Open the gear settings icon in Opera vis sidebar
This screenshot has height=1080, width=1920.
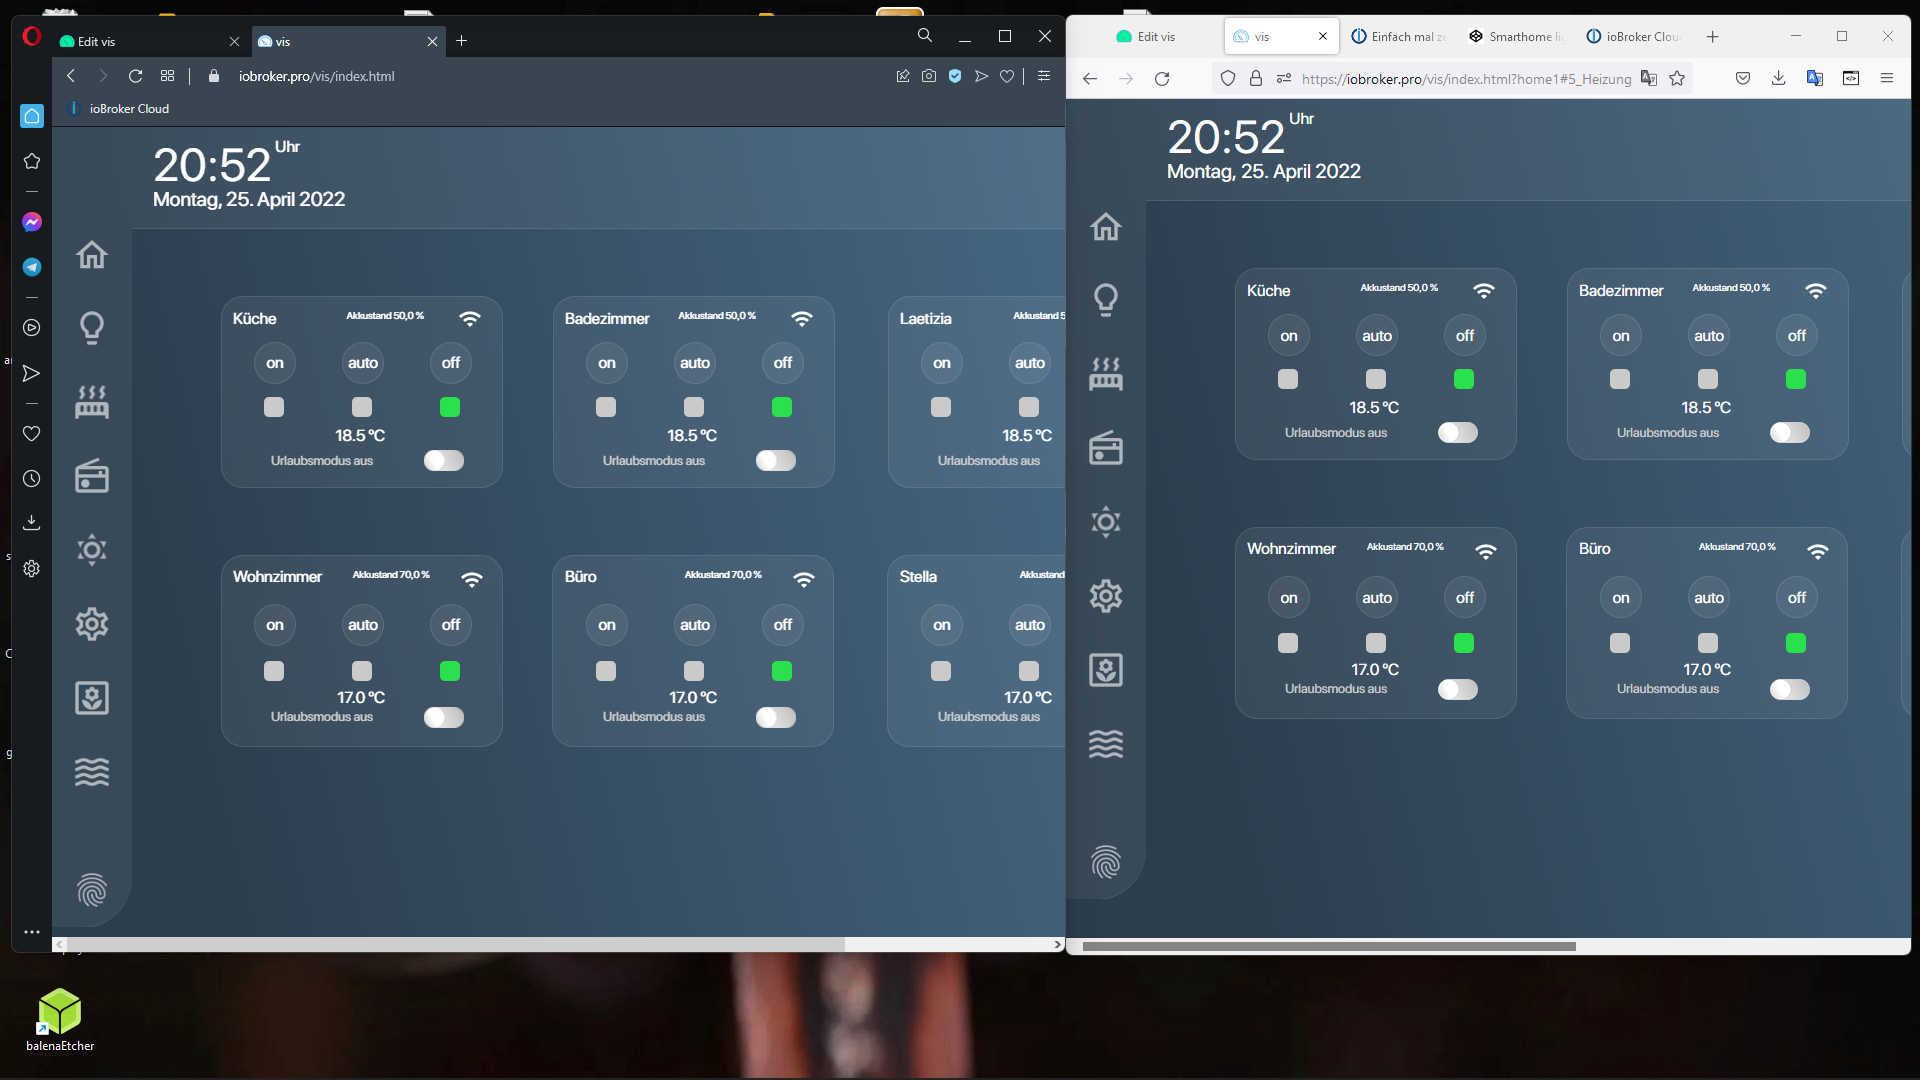[x=91, y=623]
